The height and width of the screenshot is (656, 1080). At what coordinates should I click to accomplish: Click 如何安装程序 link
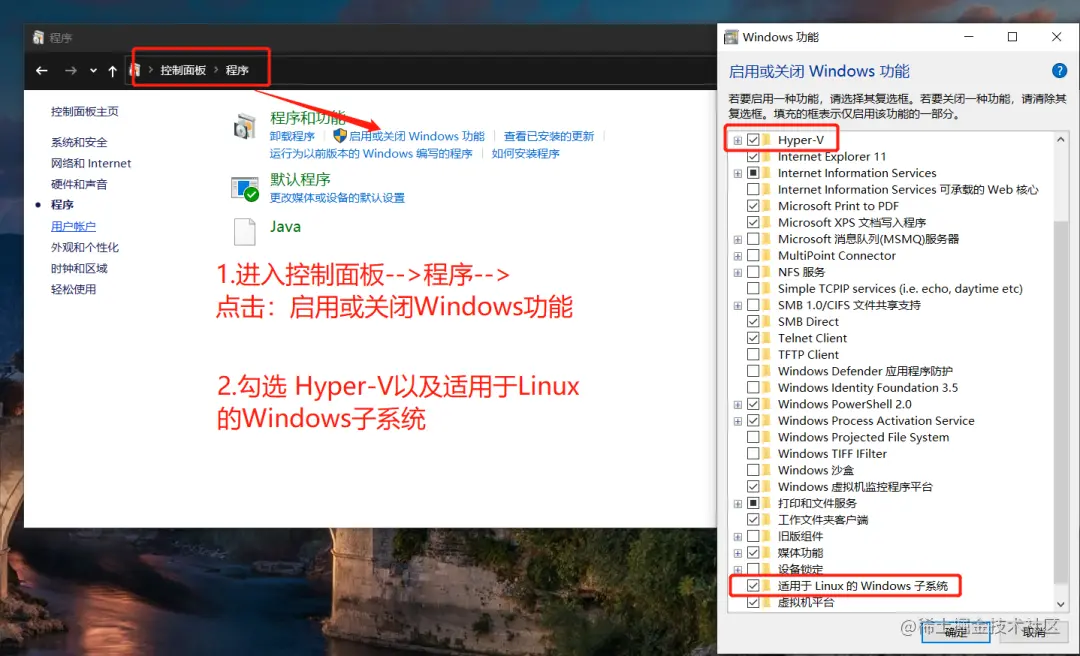526,154
